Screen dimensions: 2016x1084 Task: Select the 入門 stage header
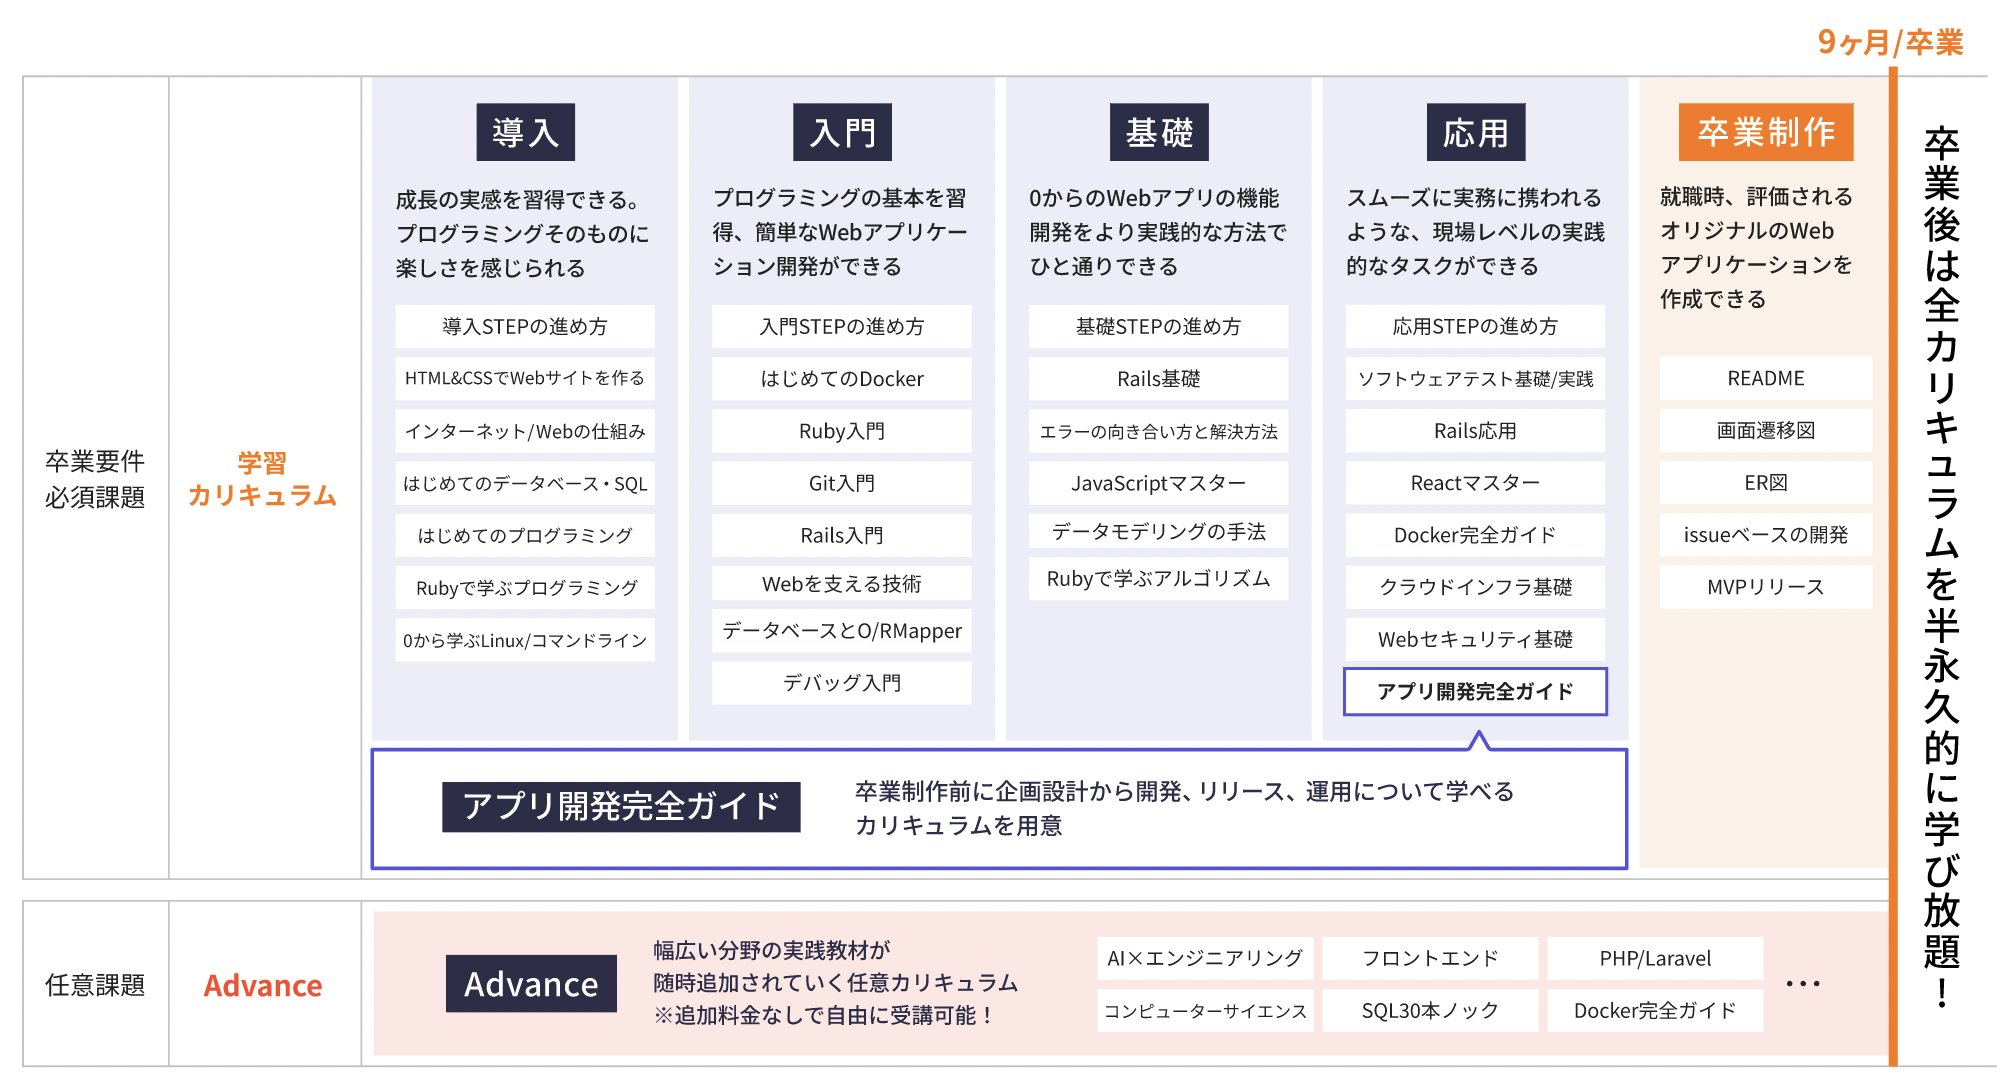coord(842,132)
